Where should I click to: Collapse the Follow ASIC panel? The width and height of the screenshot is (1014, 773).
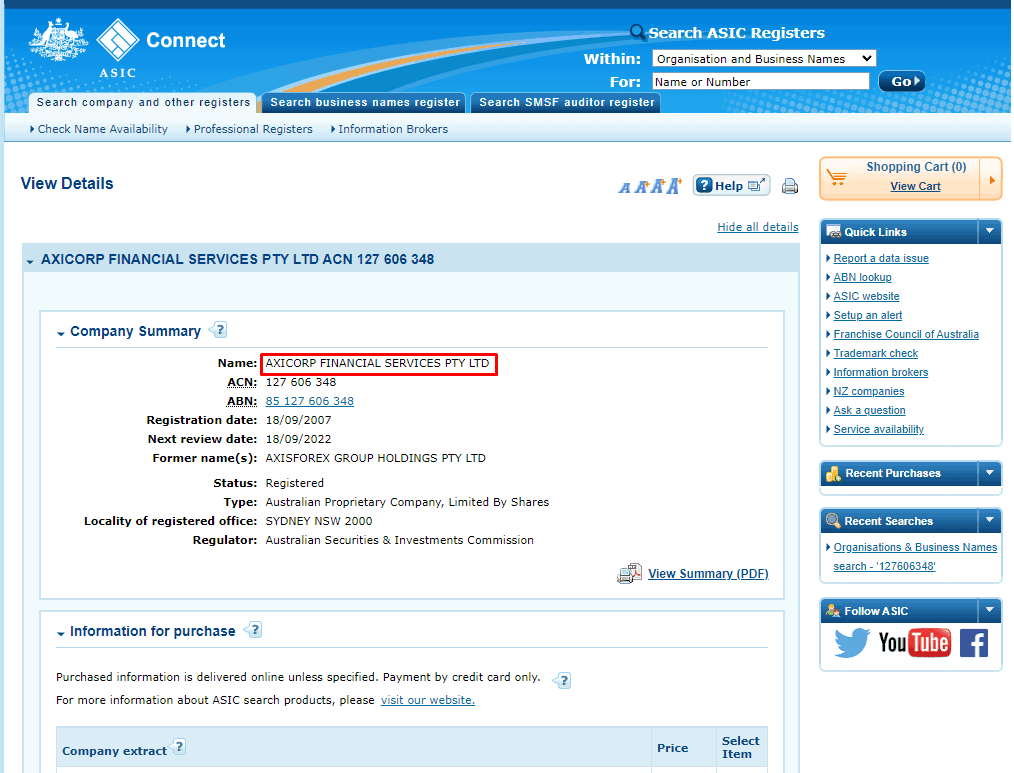[x=989, y=610]
